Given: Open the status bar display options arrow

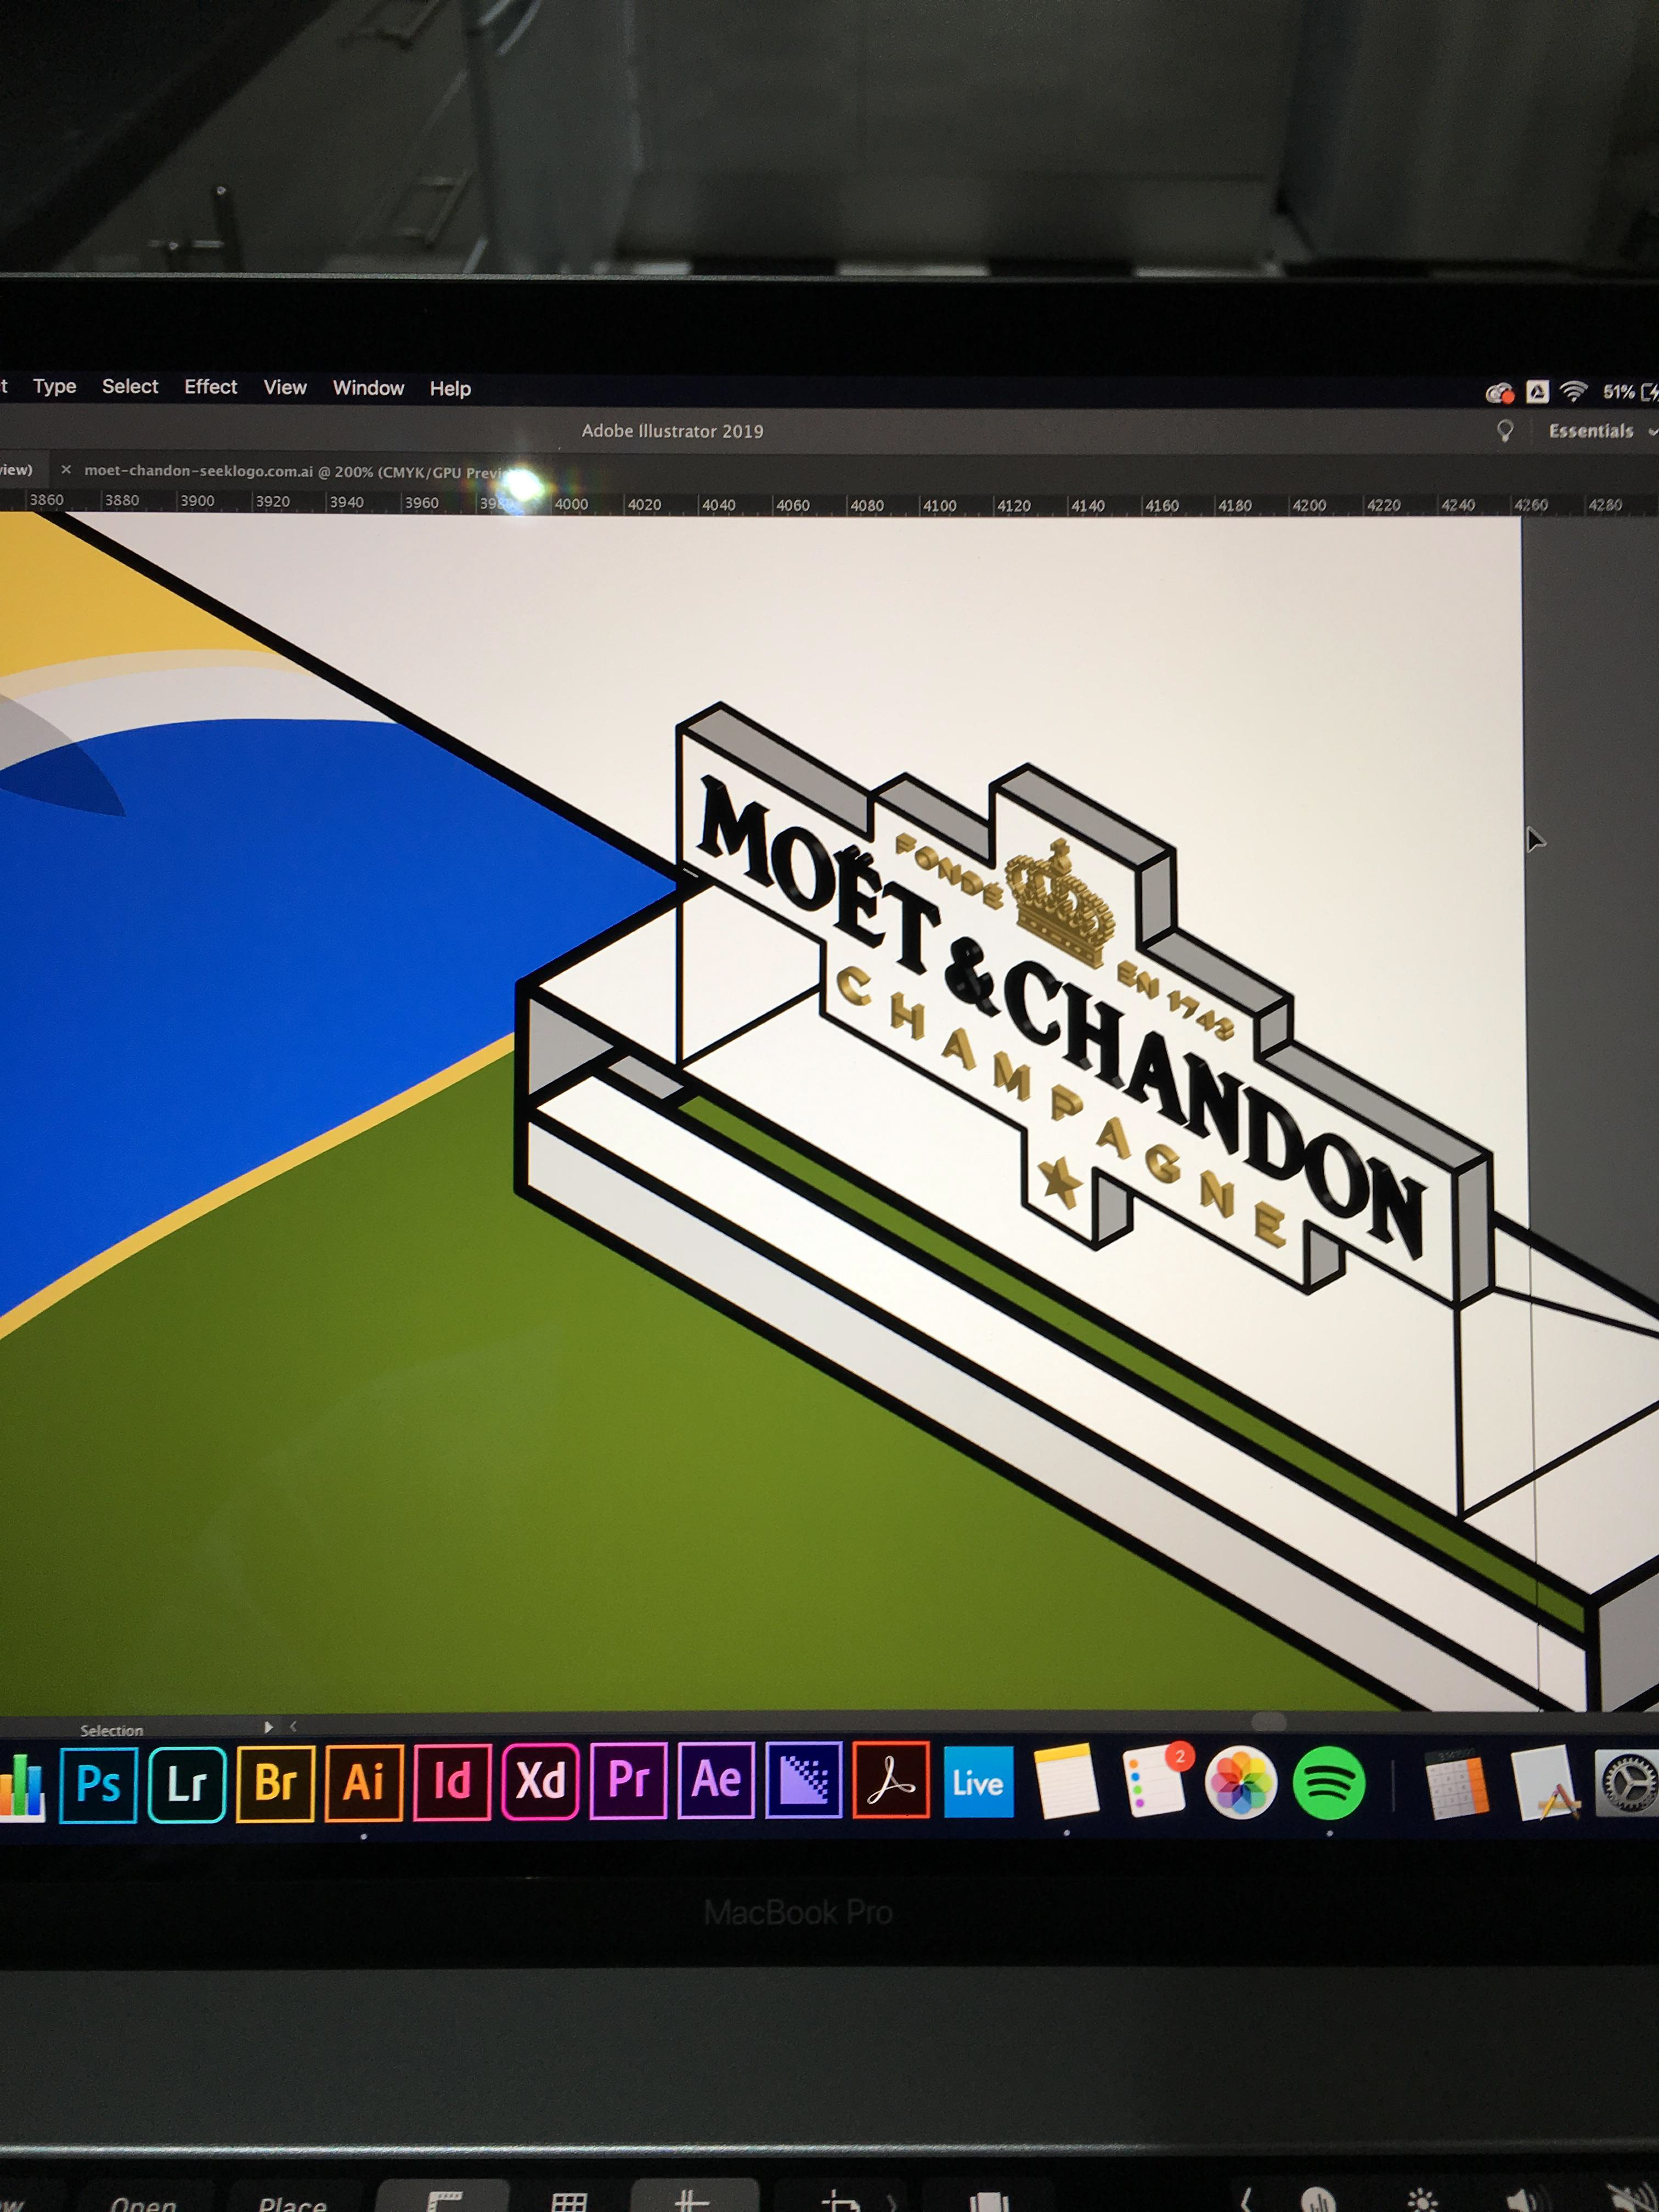Looking at the screenshot, I should coord(268,1727).
